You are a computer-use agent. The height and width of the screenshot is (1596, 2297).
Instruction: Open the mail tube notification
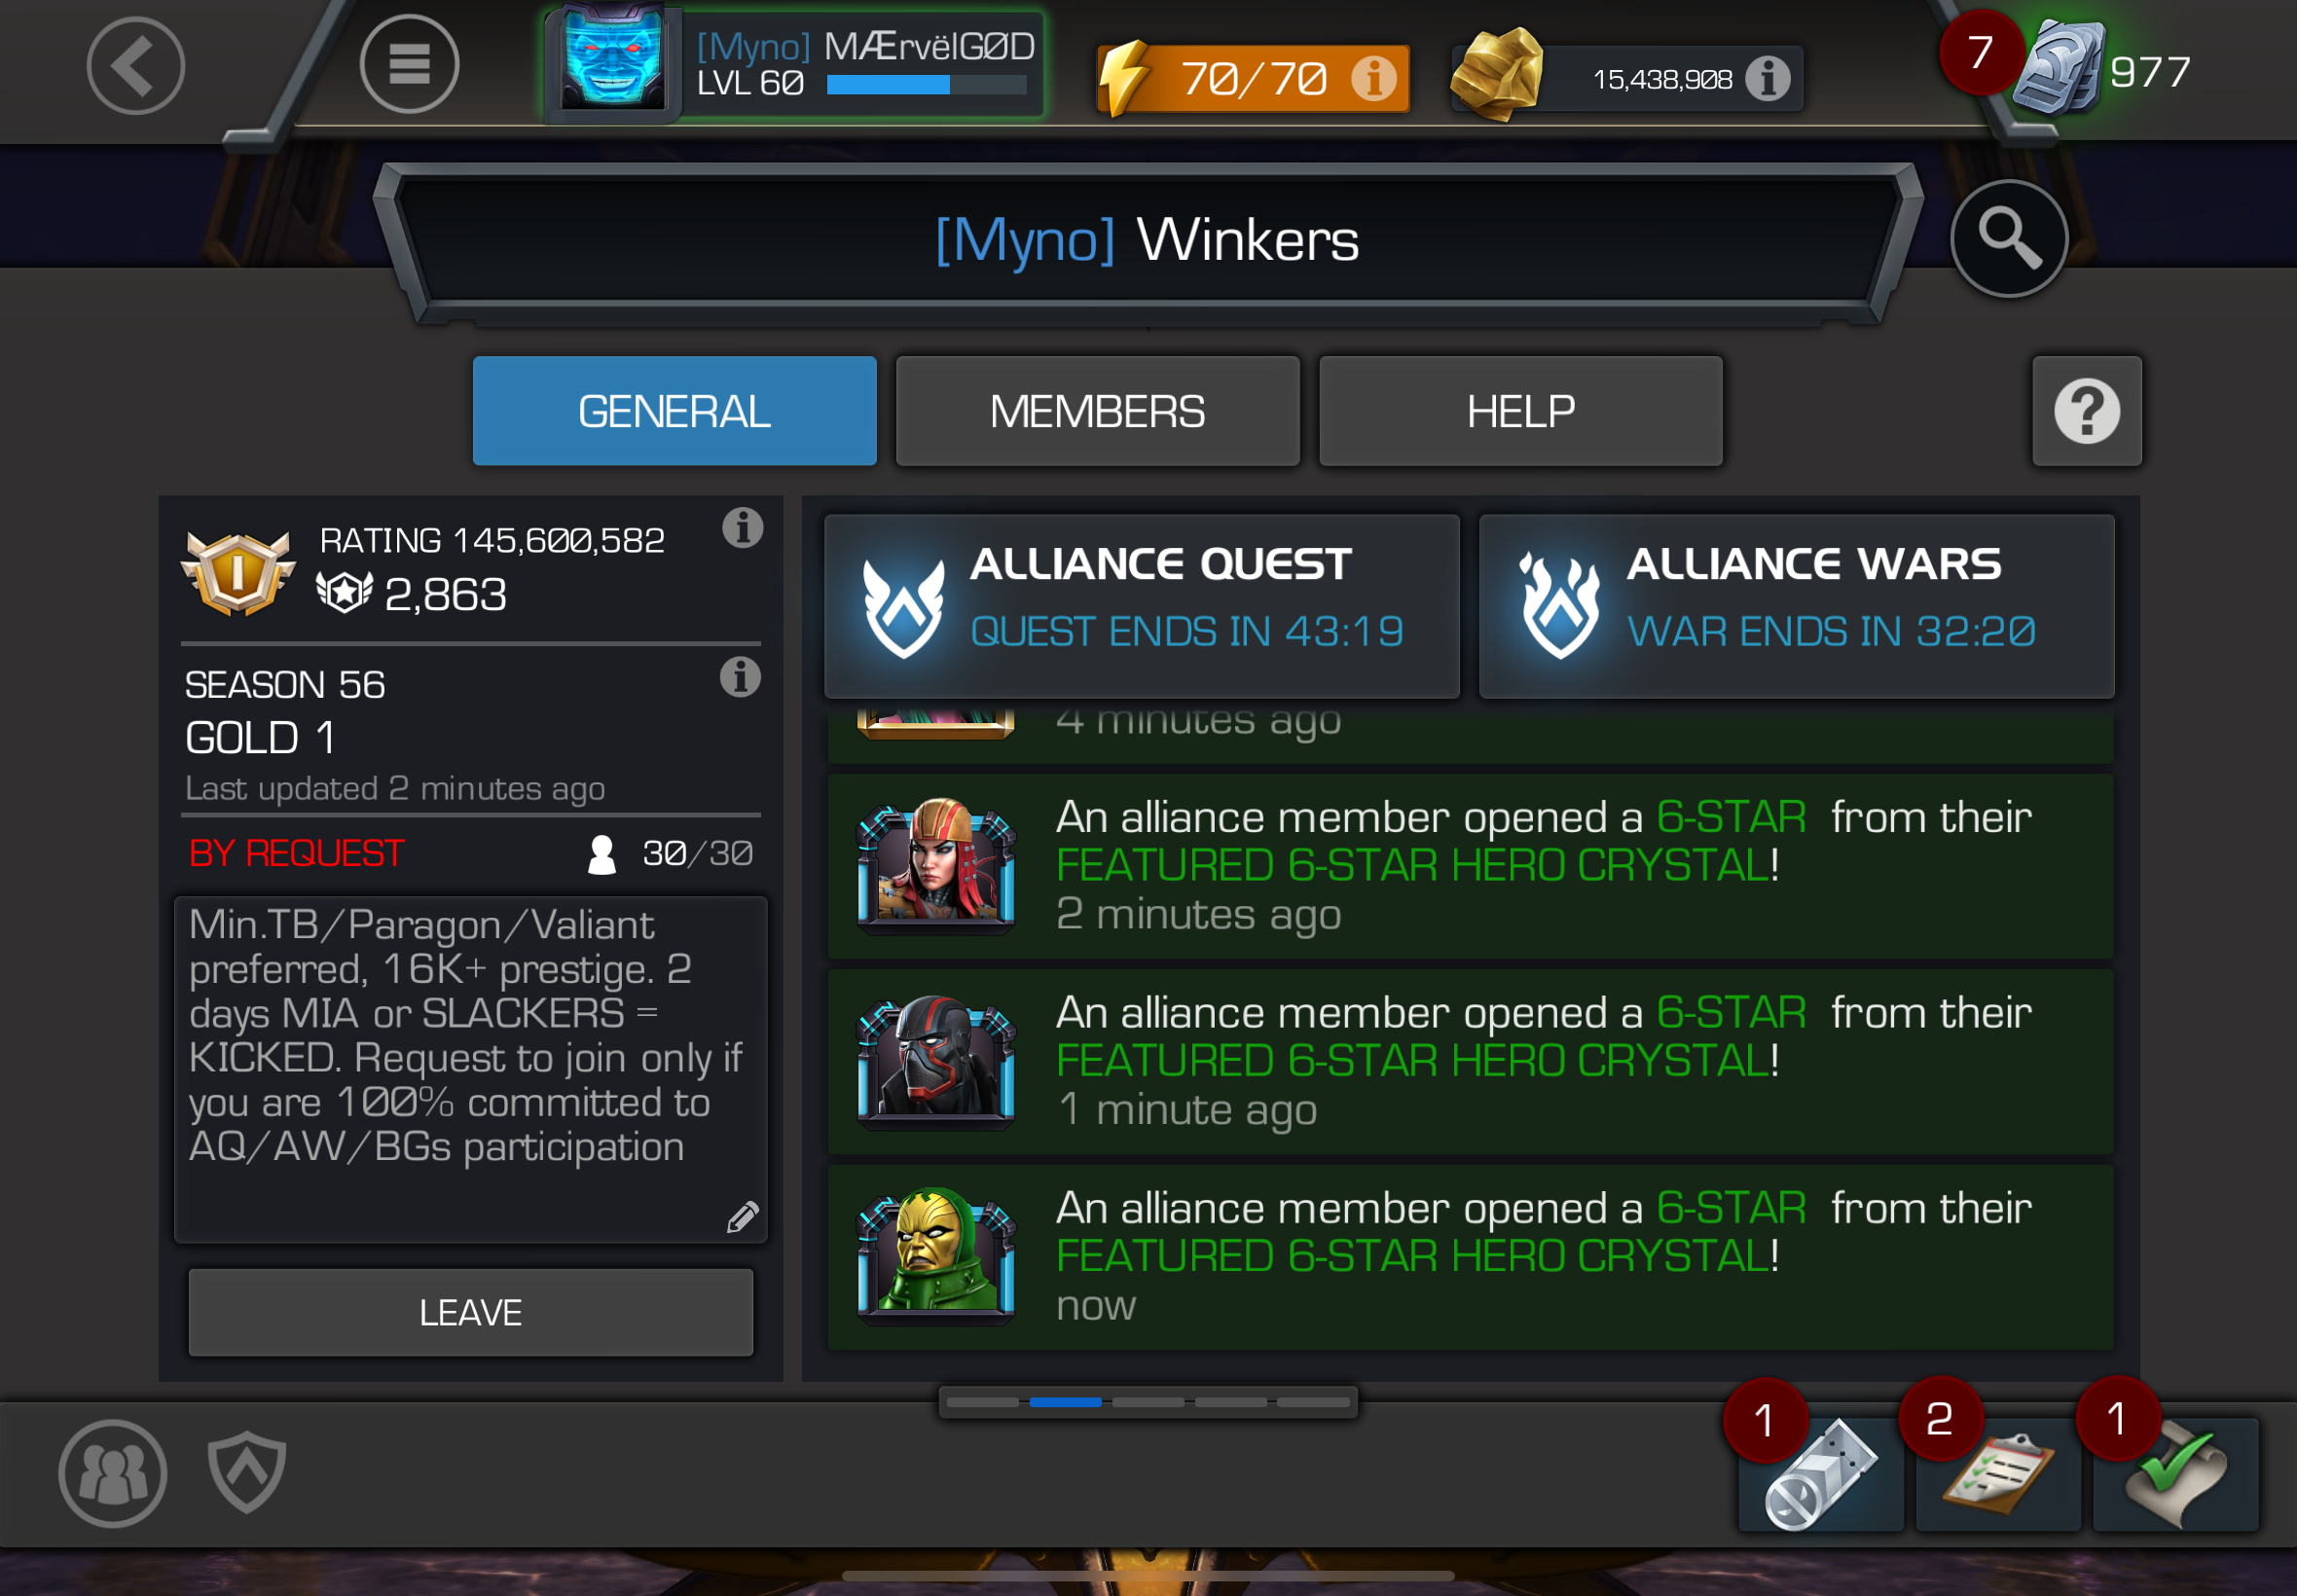[1820, 1474]
